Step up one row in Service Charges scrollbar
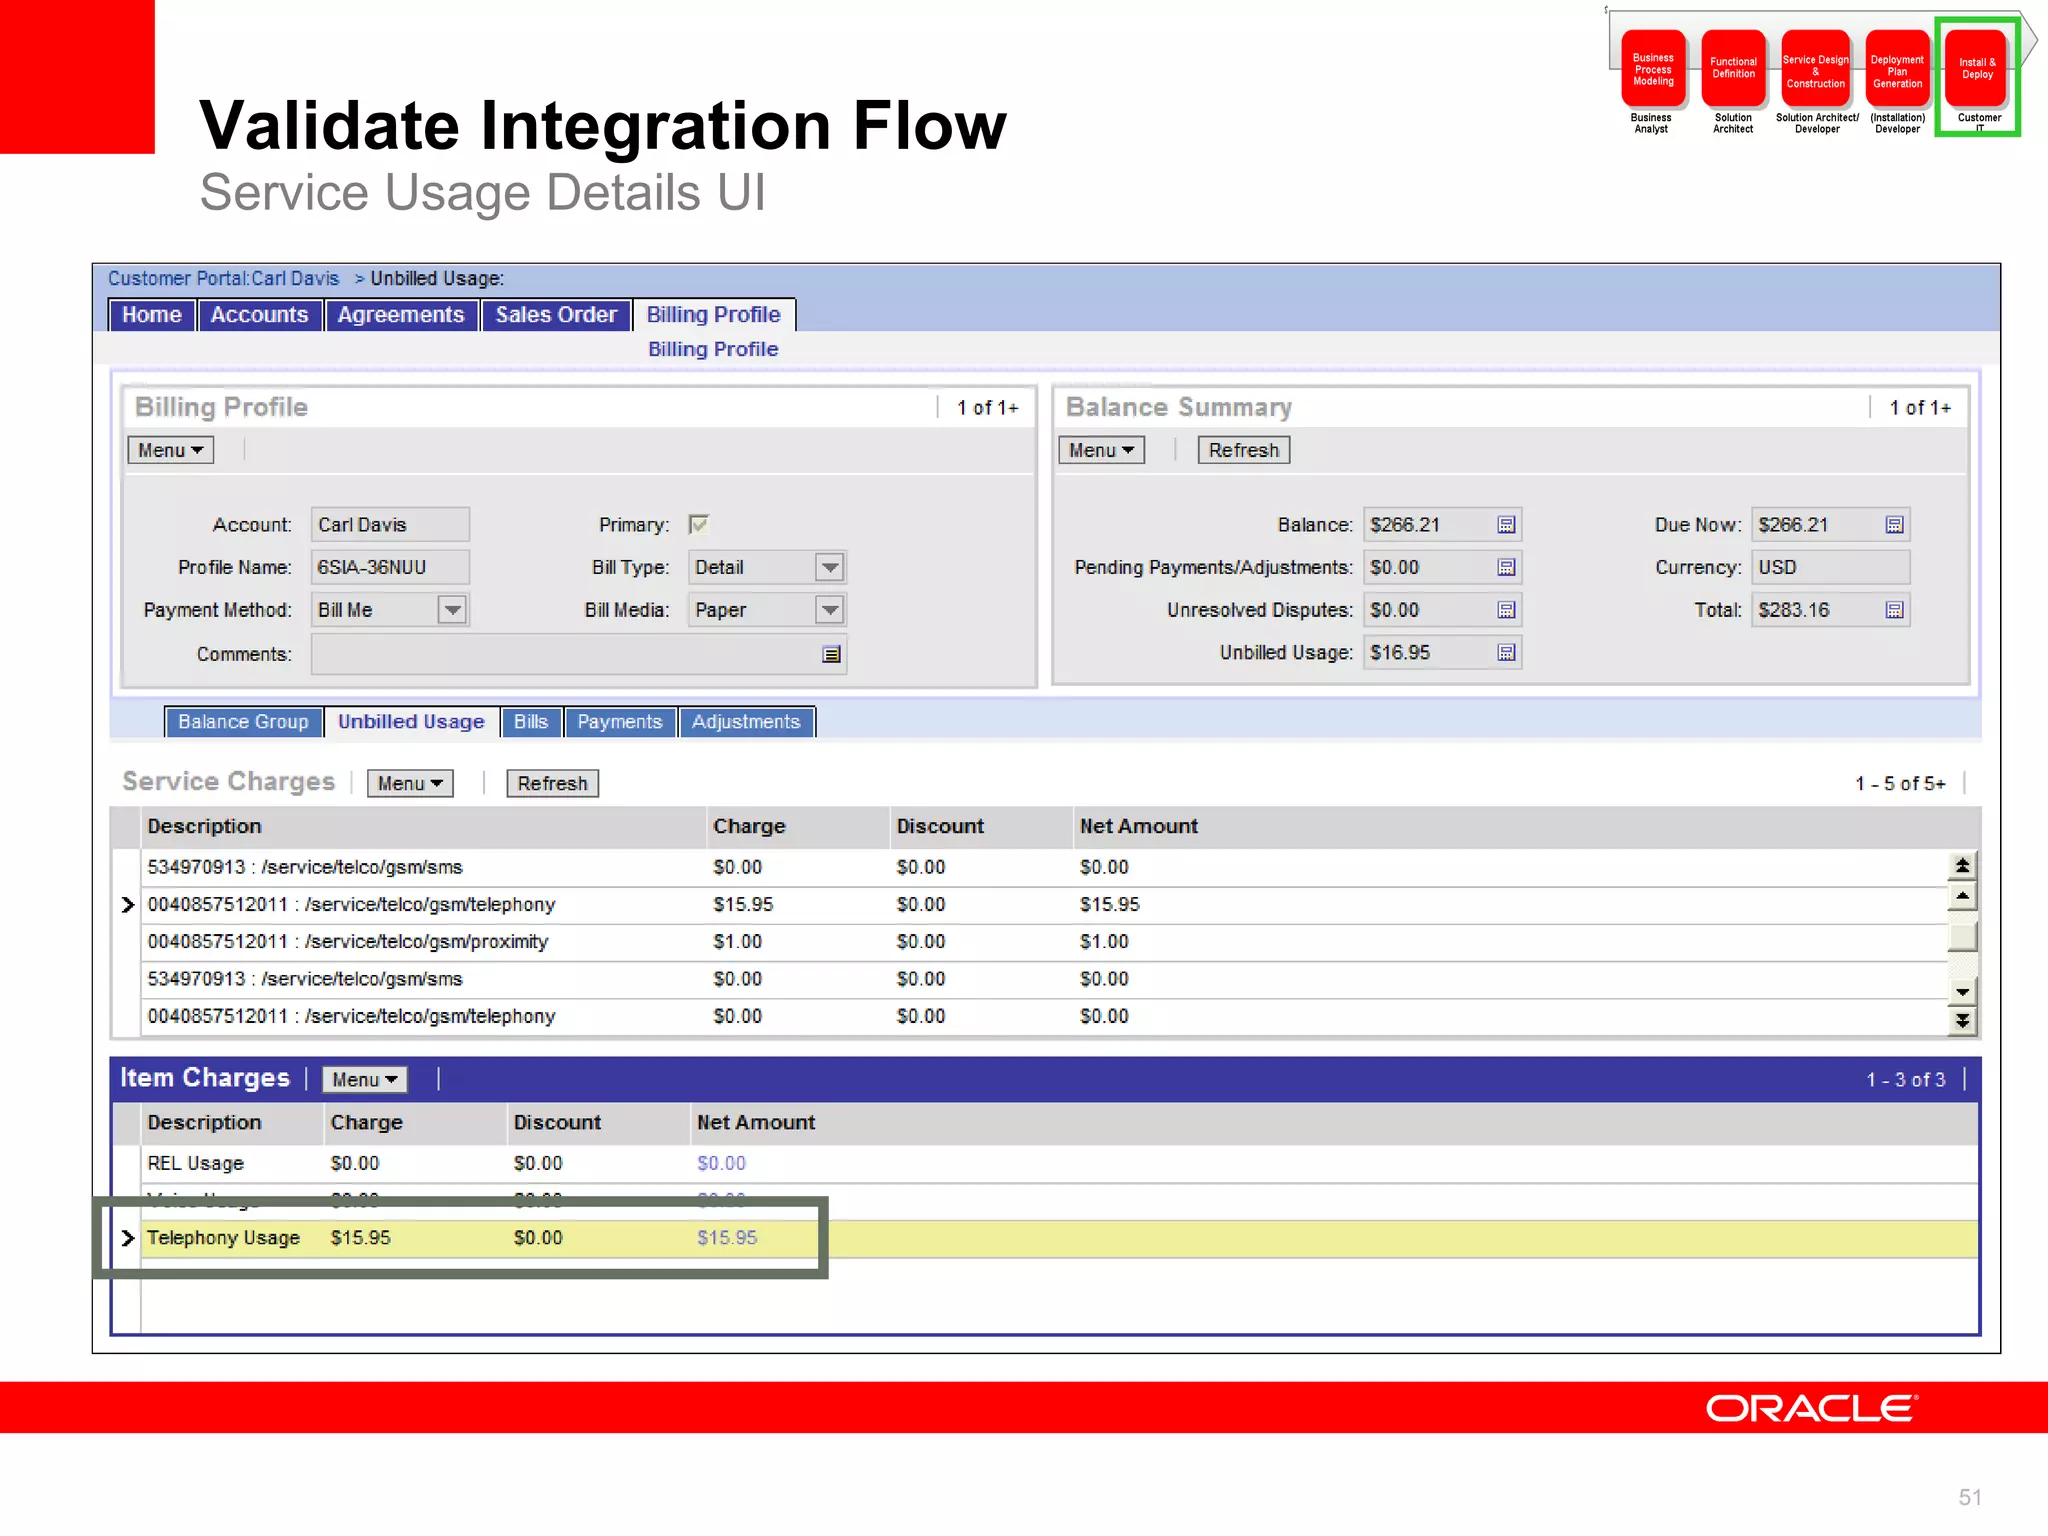This screenshot has height=1536, width=2048. click(x=1962, y=896)
